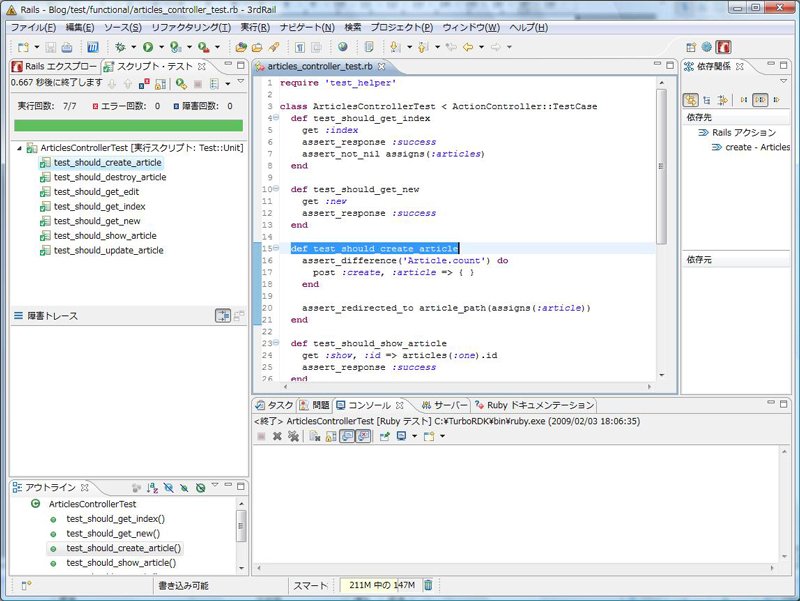The height and width of the screenshot is (601, 800).
Task: Click the test history icon
Action: pyautogui.click(x=215, y=84)
